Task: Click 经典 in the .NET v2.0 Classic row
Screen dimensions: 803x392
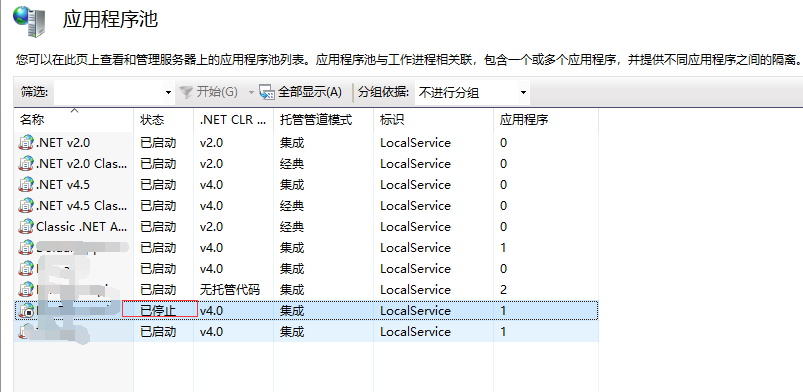Action: [292, 164]
